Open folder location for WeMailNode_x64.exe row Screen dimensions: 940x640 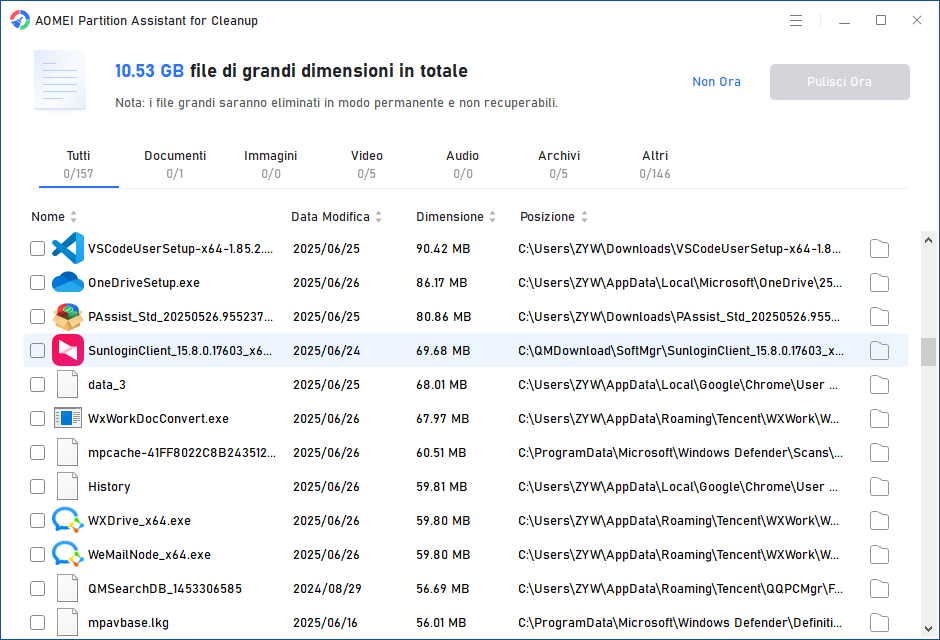(x=879, y=555)
